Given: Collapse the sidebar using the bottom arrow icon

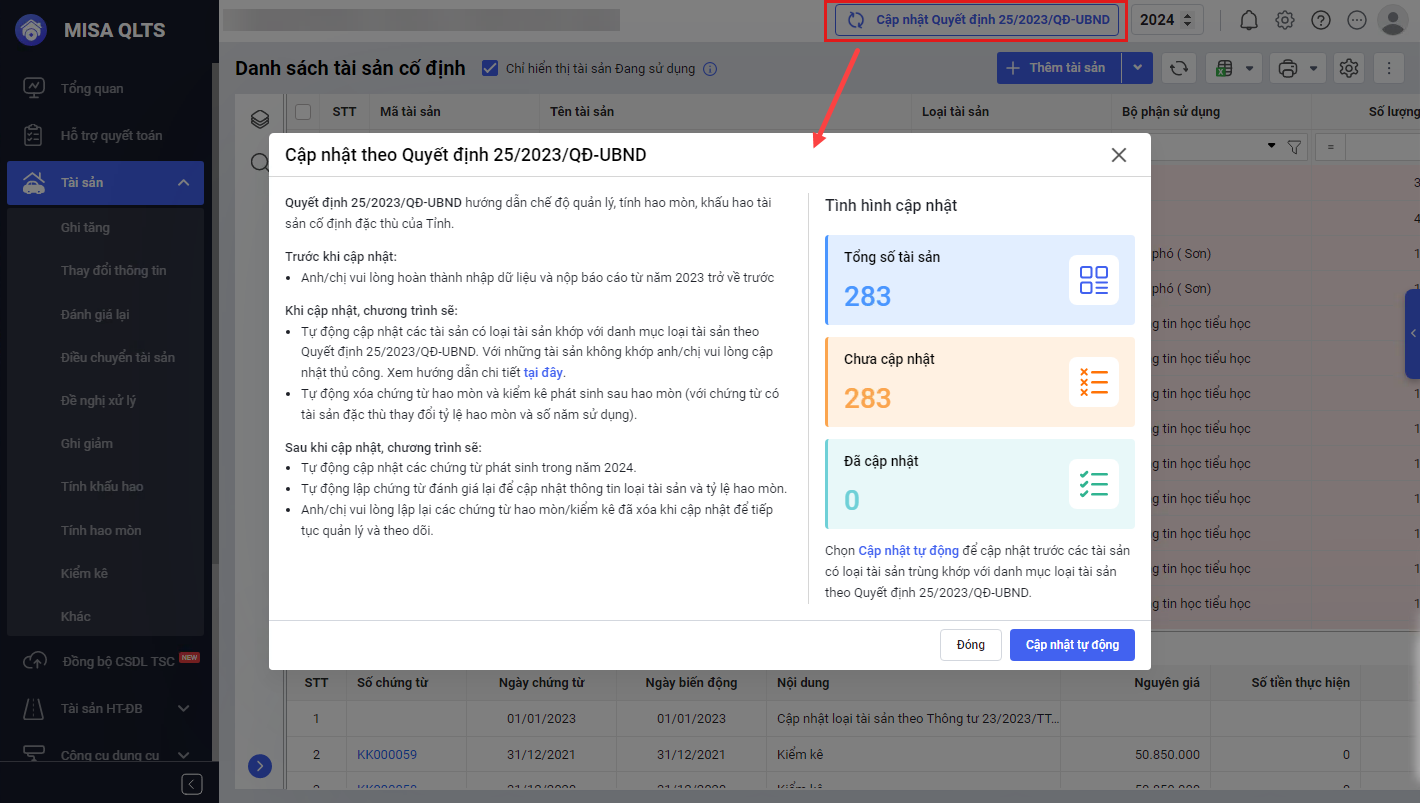Looking at the screenshot, I should coord(192,784).
